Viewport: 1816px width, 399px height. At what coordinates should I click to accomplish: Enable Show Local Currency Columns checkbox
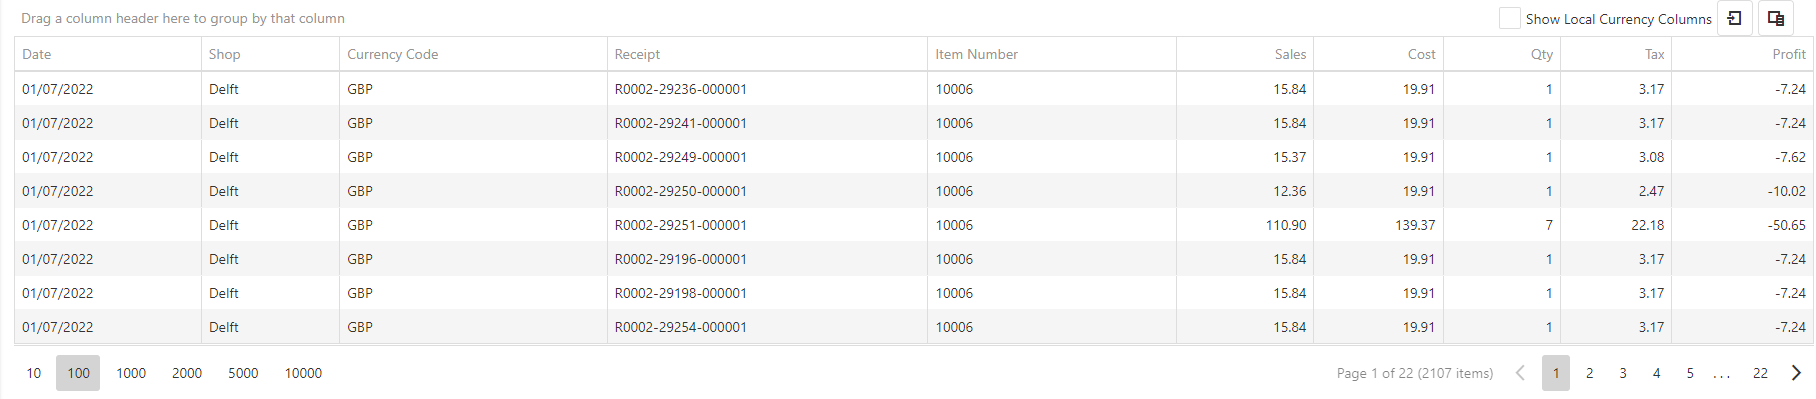pos(1510,18)
